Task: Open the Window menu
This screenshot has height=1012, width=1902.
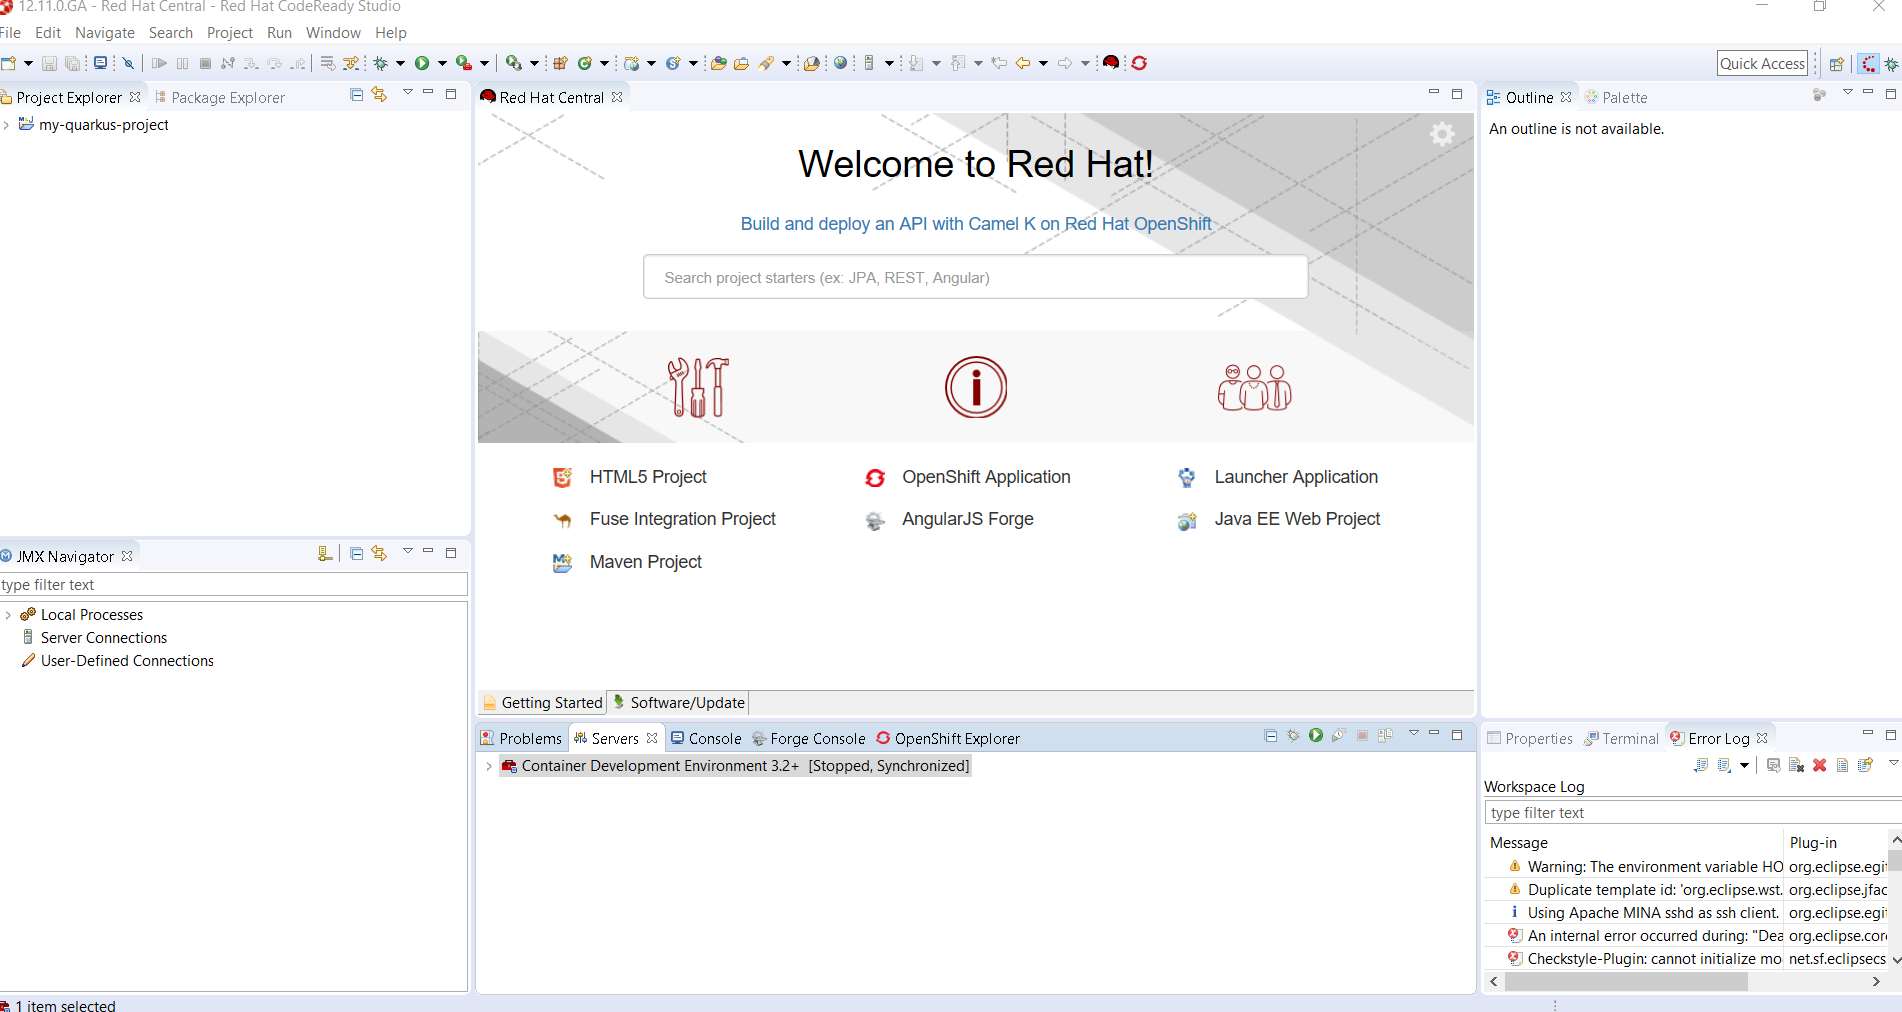Action: [332, 33]
